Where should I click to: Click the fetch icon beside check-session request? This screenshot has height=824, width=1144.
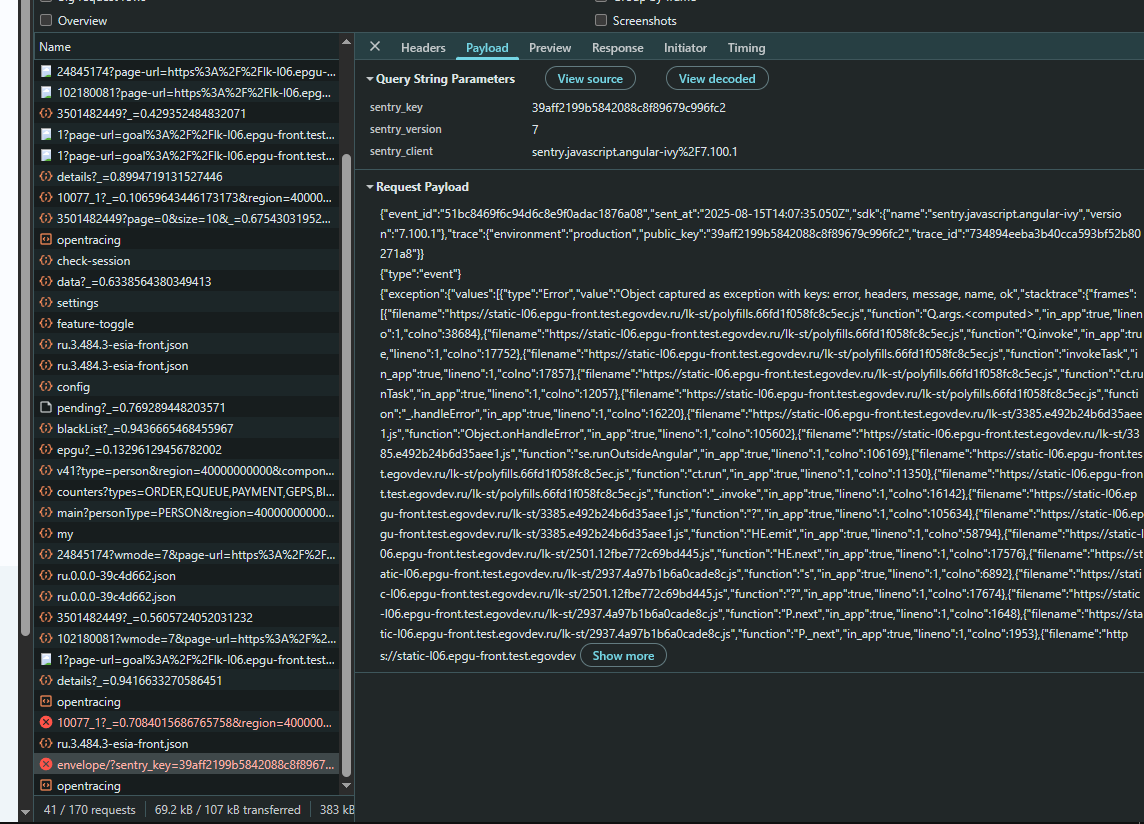[x=46, y=261]
